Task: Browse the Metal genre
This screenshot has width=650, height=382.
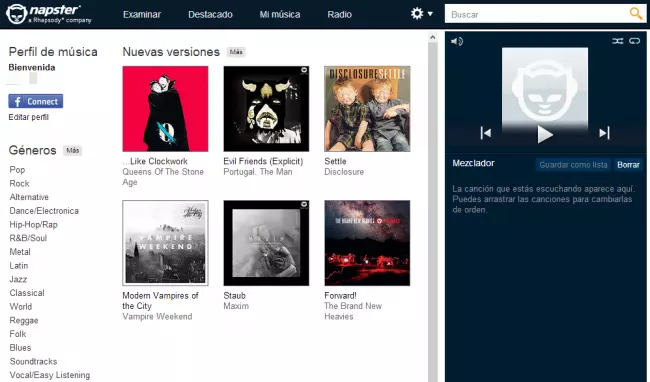Action: tap(20, 252)
